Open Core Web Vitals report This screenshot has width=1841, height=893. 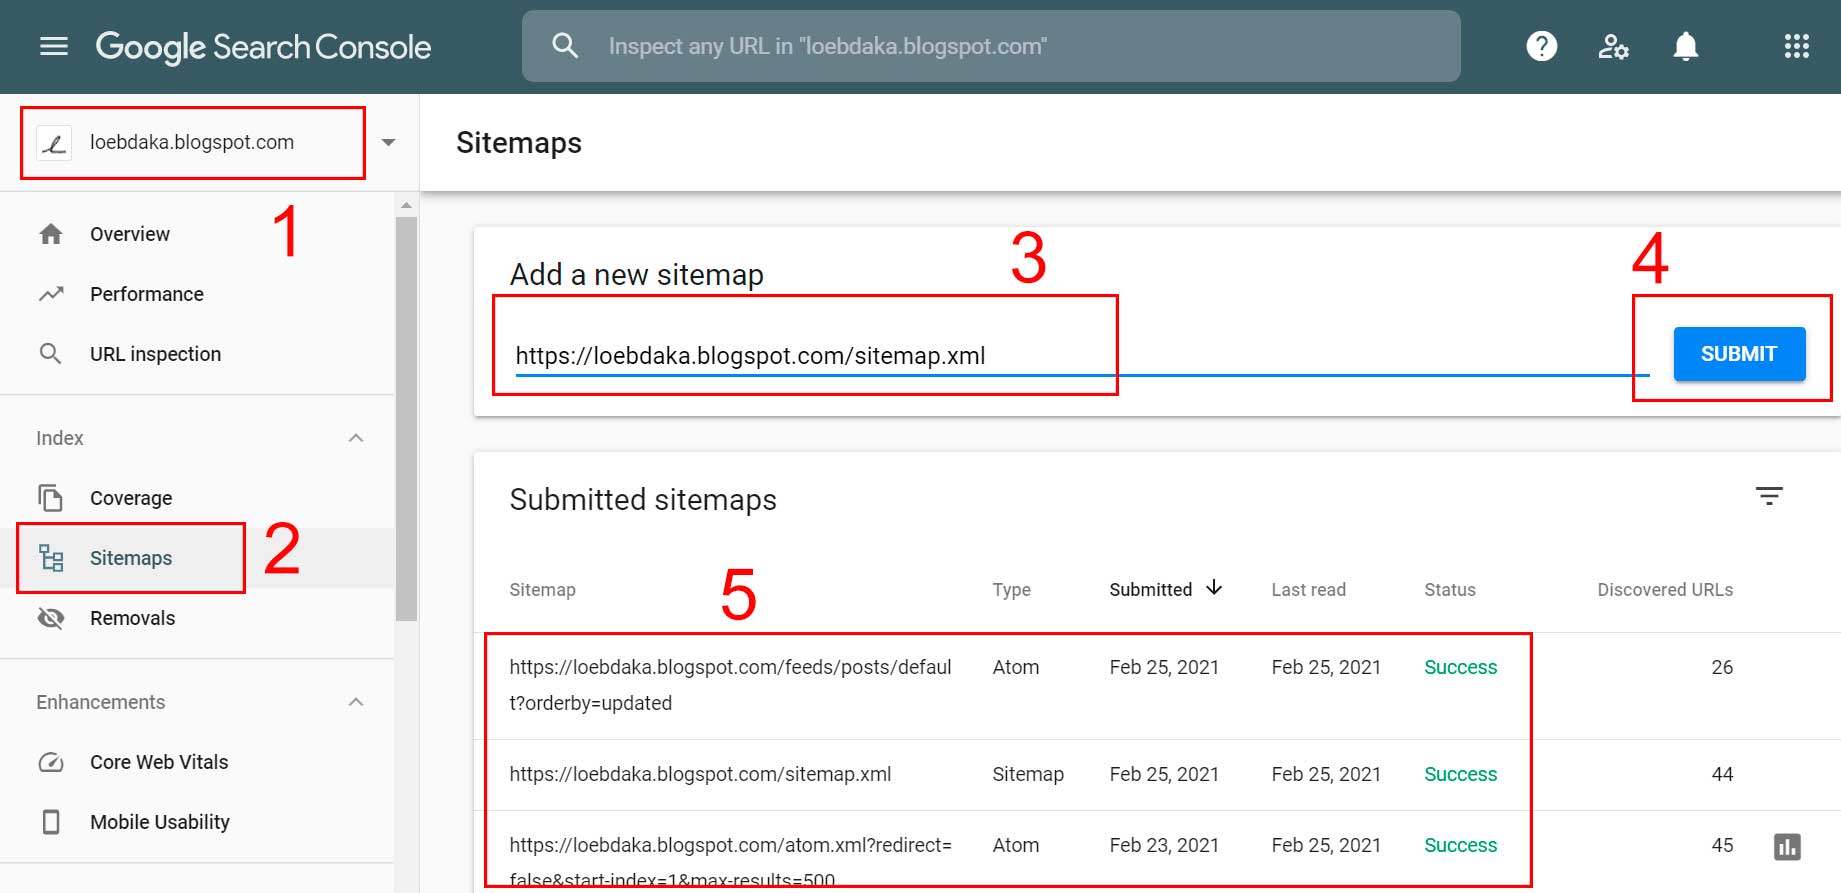pos(159,762)
